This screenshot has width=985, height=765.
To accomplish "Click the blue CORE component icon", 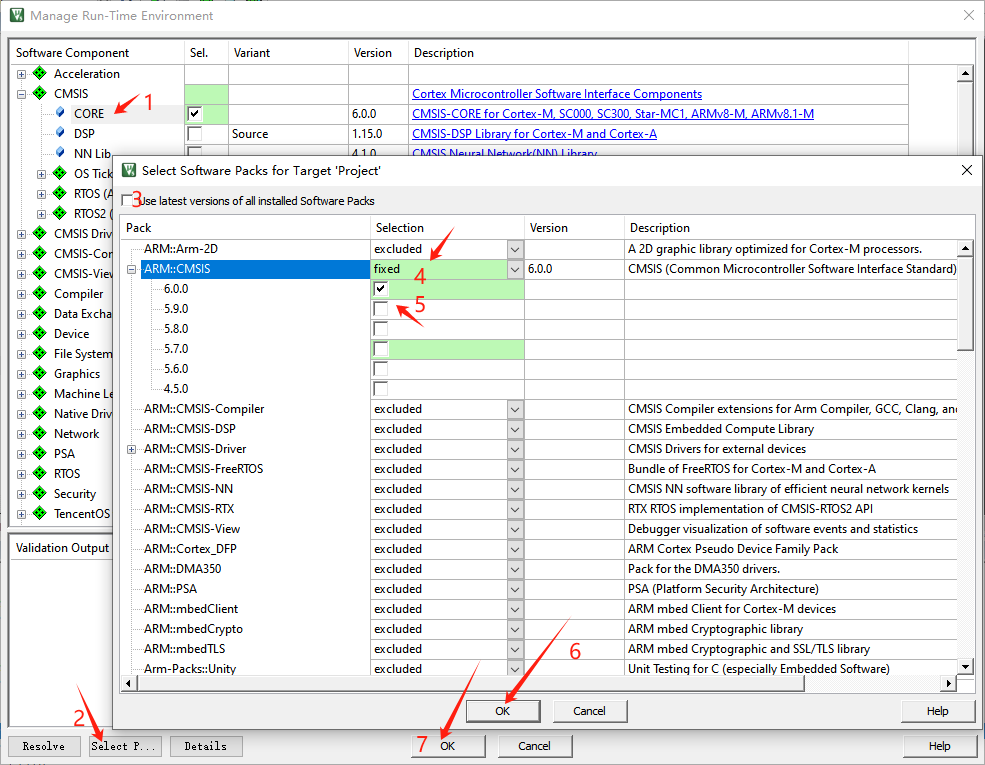I will (60, 112).
